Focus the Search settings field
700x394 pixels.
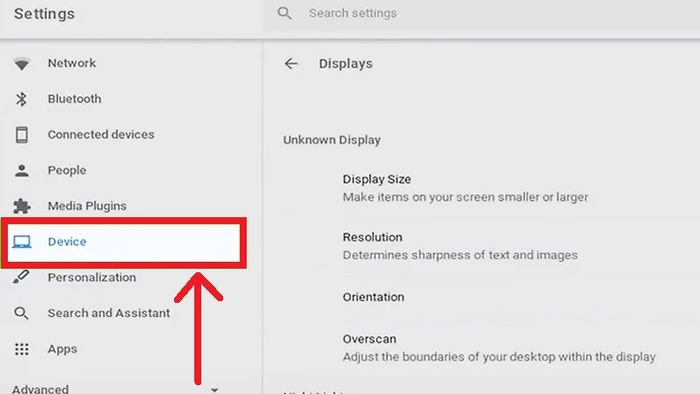pos(481,14)
